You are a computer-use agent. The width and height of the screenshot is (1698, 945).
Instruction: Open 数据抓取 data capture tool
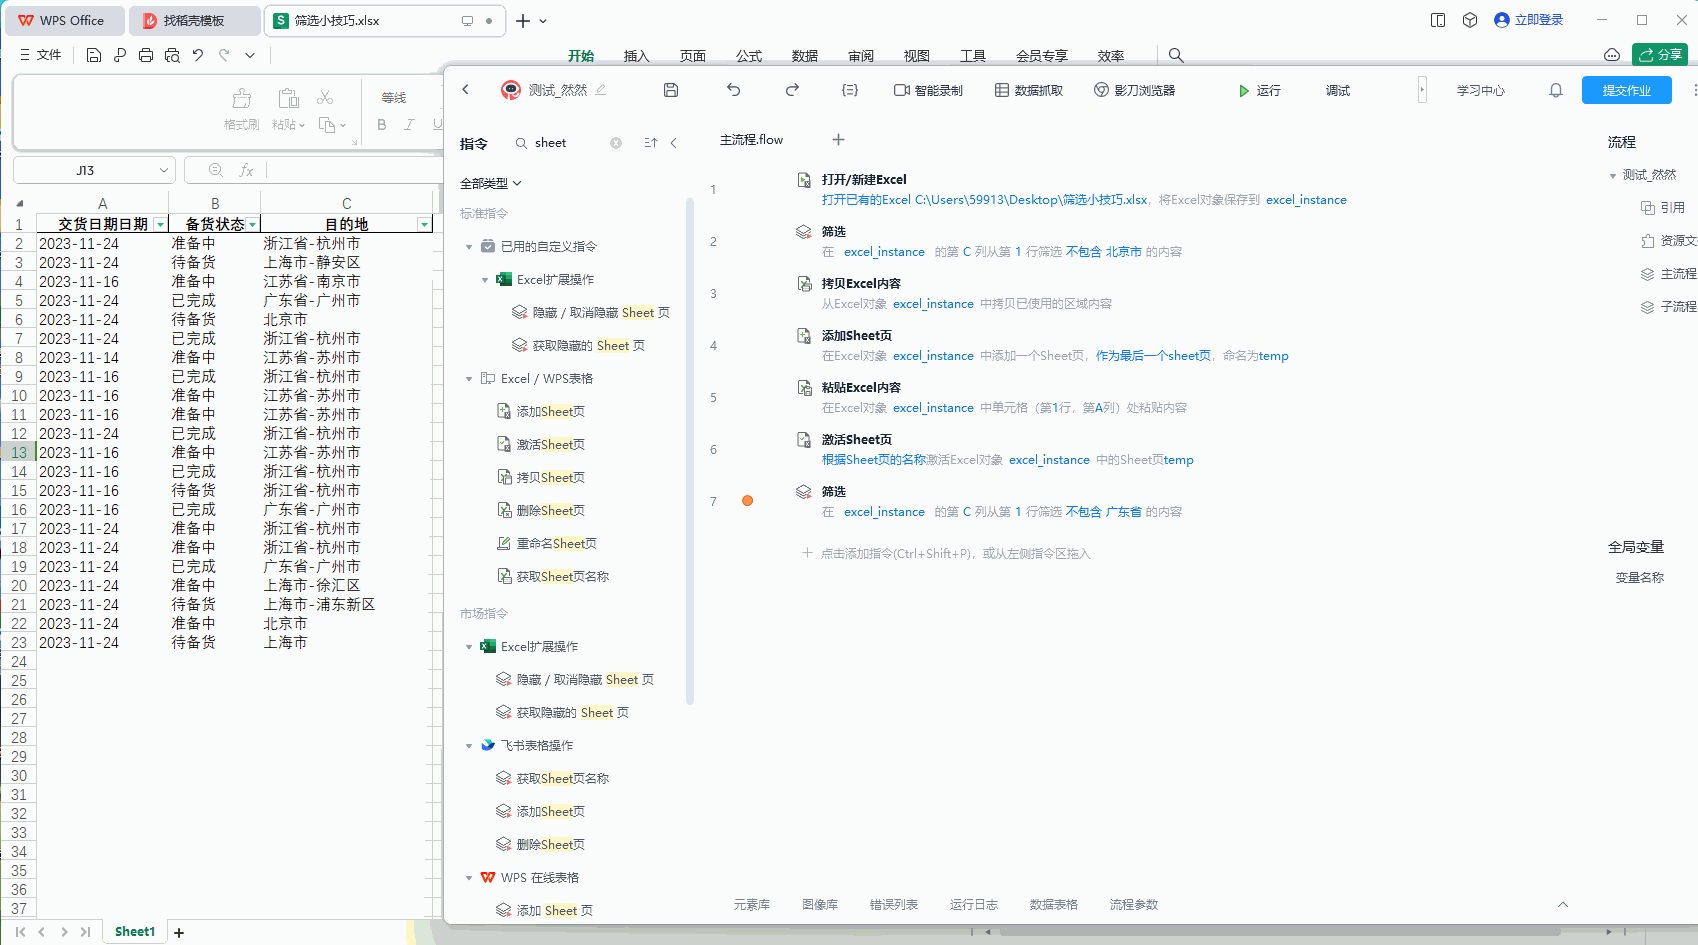point(1029,90)
